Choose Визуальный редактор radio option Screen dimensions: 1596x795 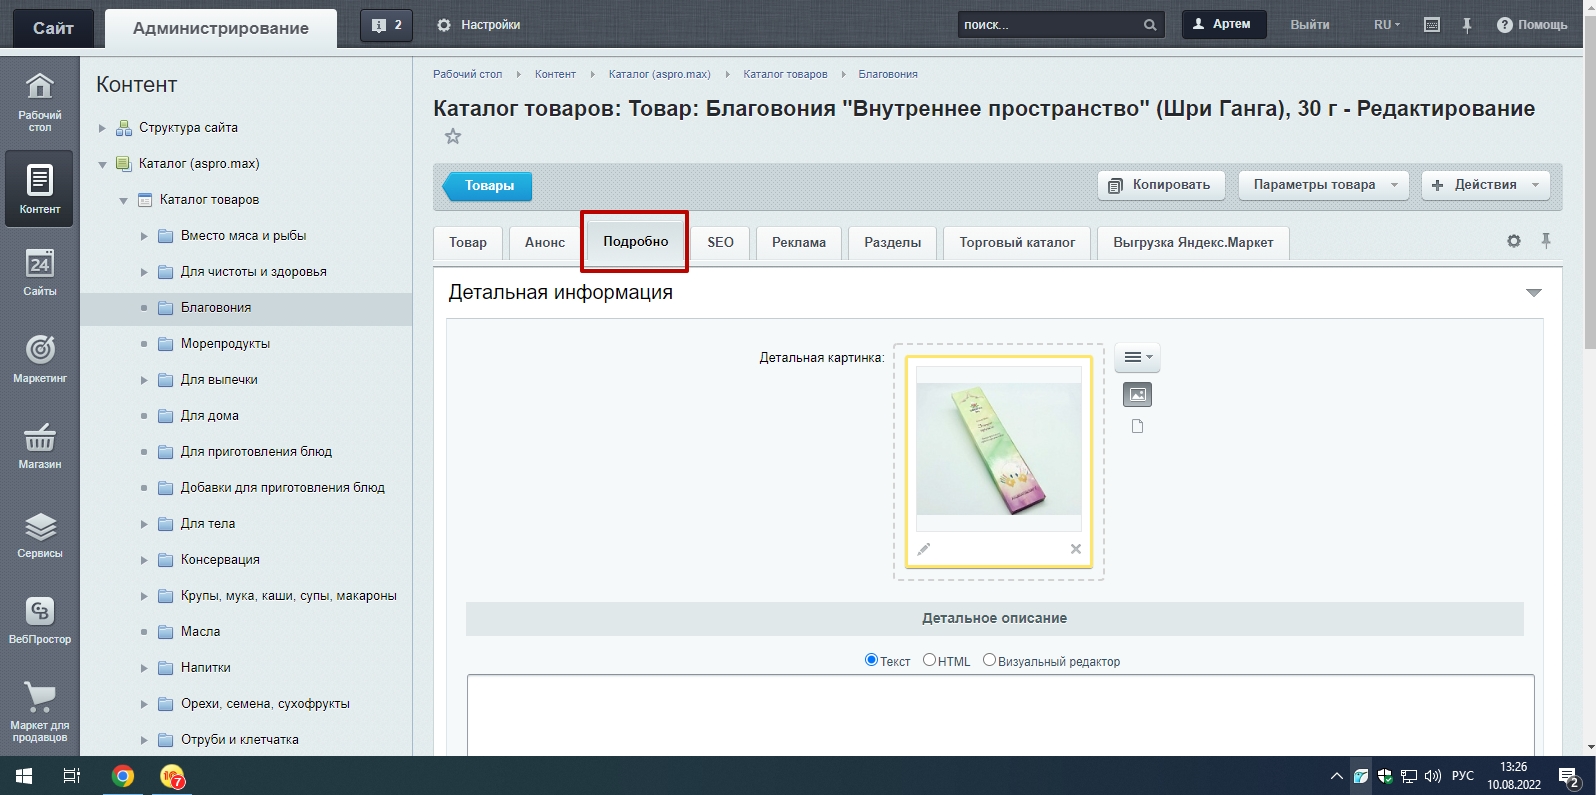(x=989, y=660)
